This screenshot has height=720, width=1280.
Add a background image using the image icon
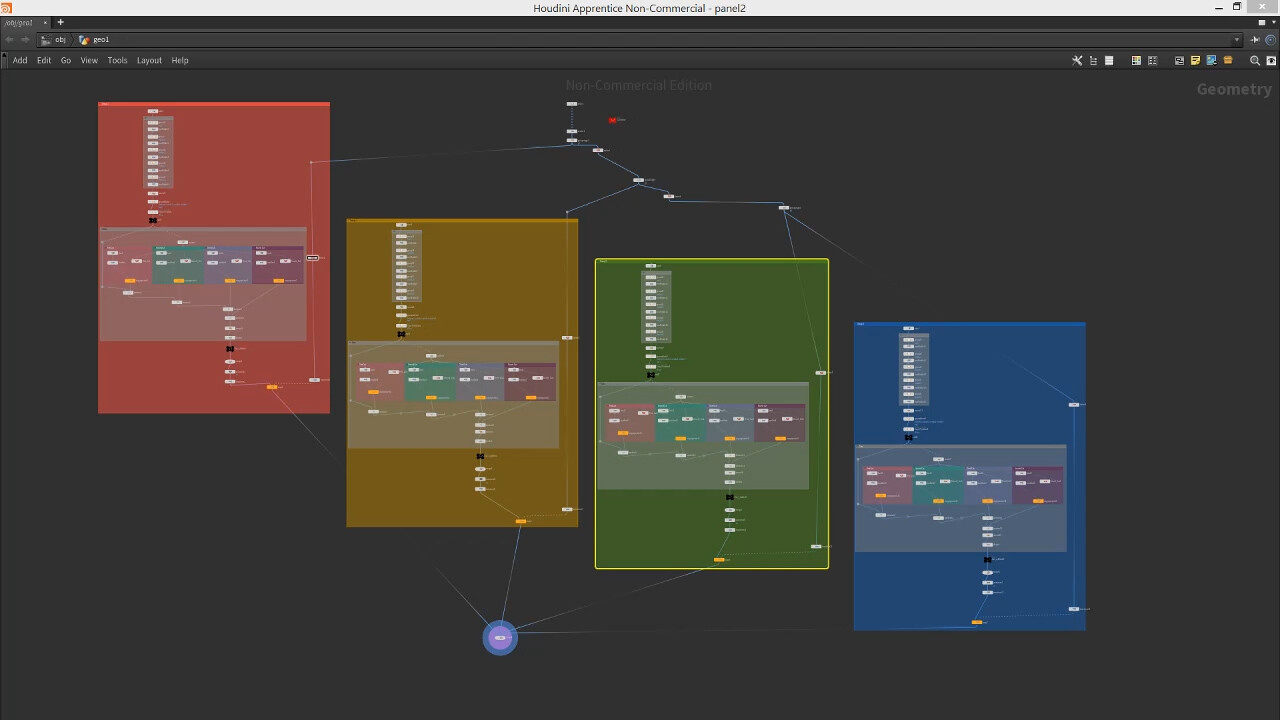(x=1210, y=60)
